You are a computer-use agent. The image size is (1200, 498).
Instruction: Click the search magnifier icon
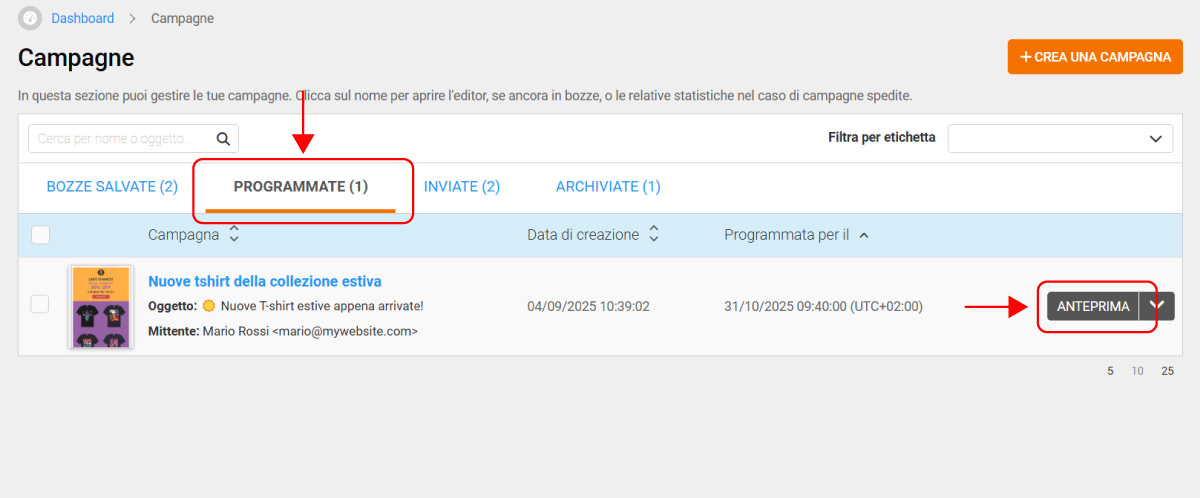click(x=223, y=139)
